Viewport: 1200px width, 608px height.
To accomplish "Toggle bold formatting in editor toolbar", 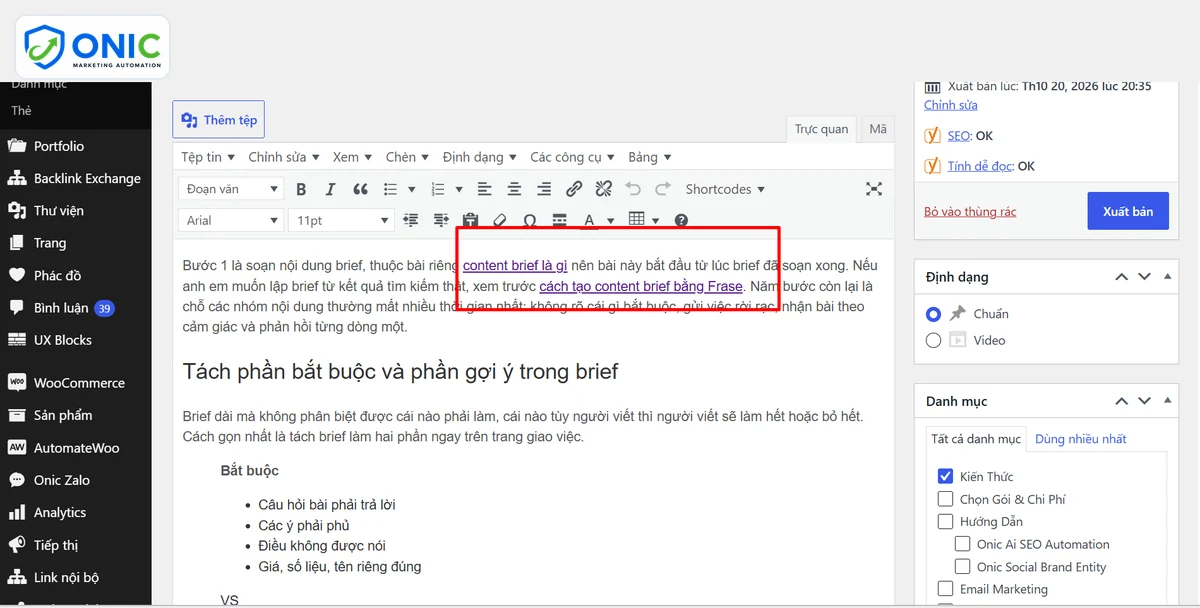I will pos(301,189).
